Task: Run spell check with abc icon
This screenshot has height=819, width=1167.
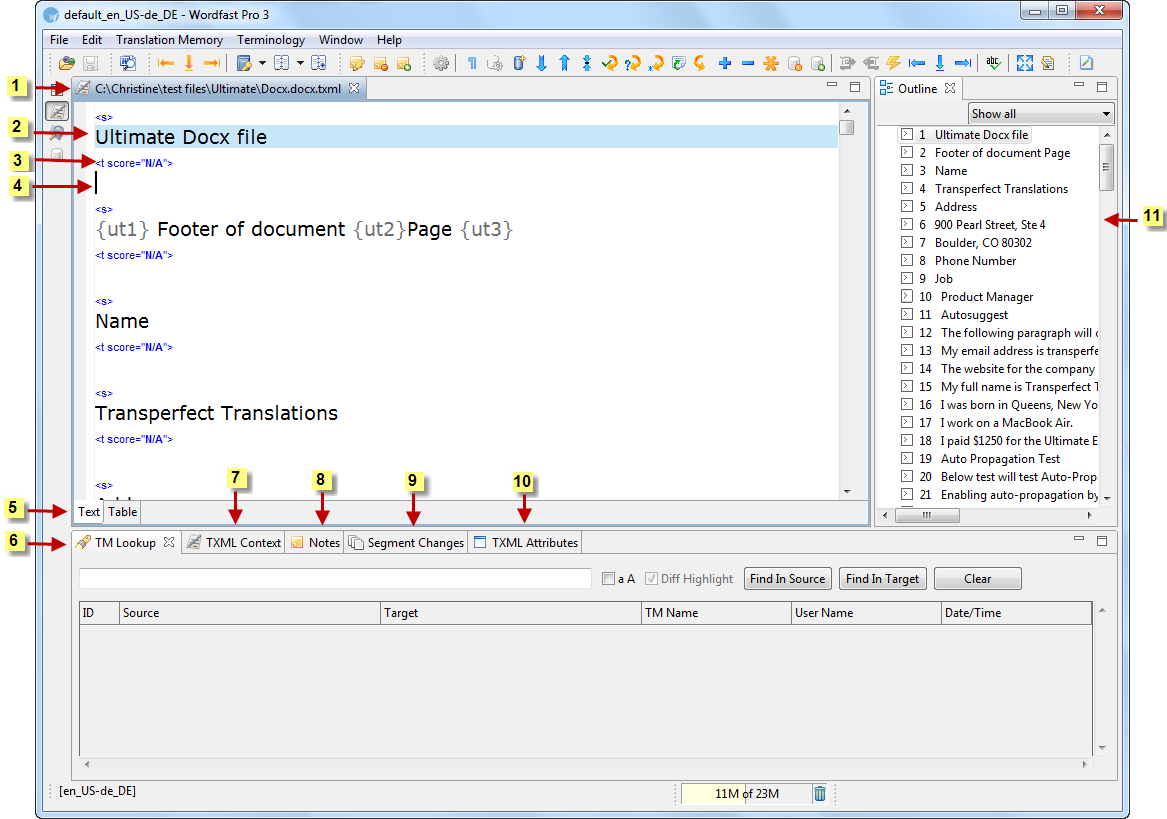Action: point(994,63)
